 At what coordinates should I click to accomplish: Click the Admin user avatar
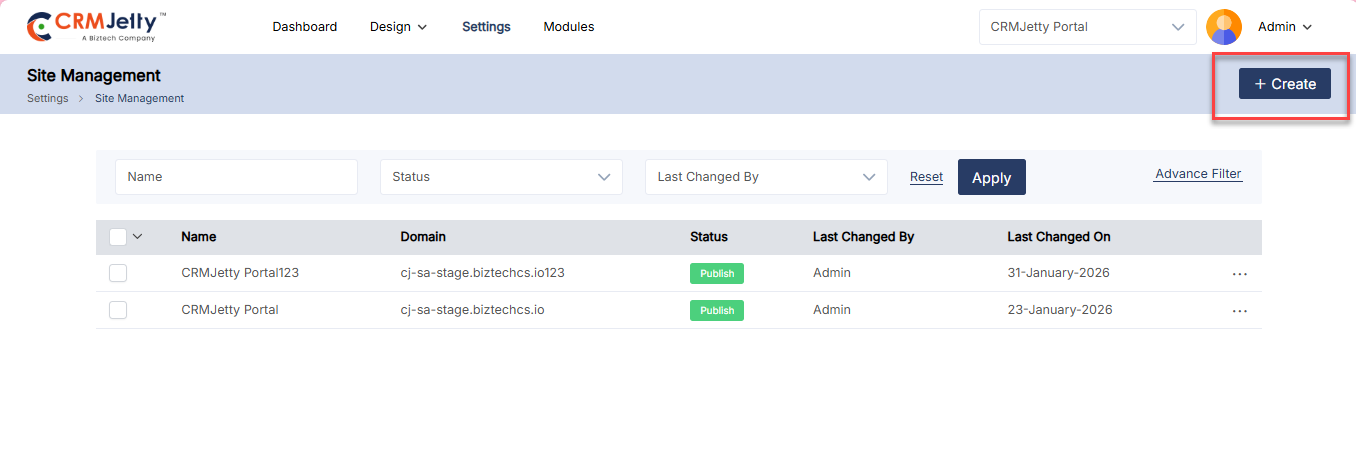point(1223,27)
